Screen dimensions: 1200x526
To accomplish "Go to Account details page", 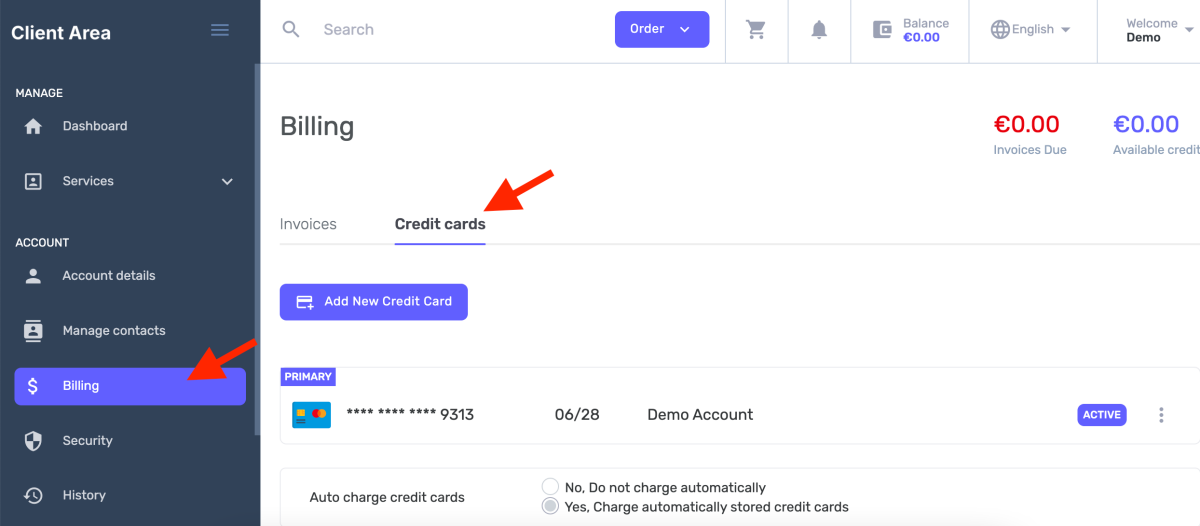I will click(x=108, y=276).
